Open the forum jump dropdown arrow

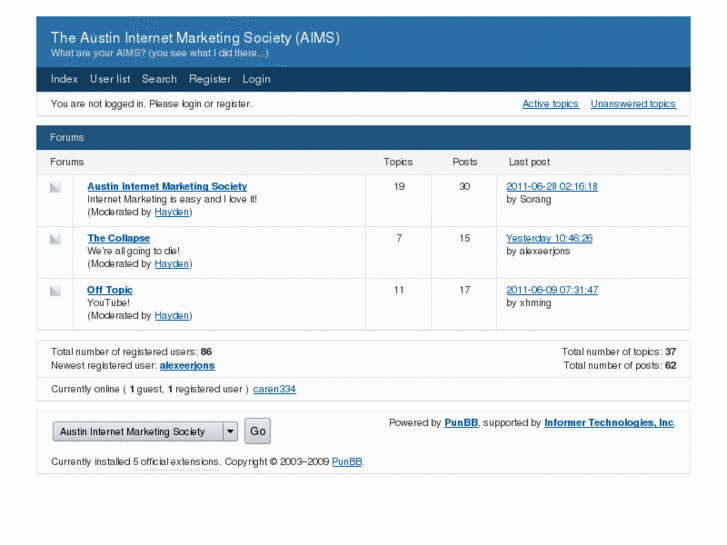230,432
